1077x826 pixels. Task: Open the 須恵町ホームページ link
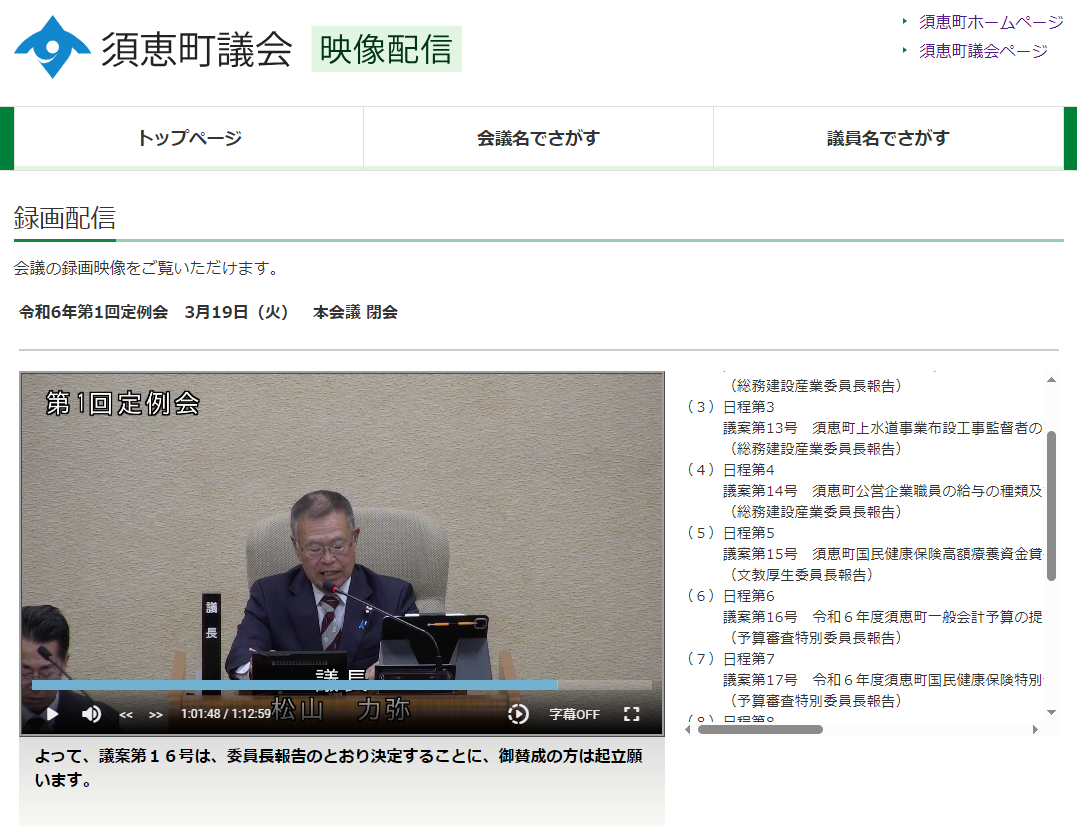click(x=991, y=22)
